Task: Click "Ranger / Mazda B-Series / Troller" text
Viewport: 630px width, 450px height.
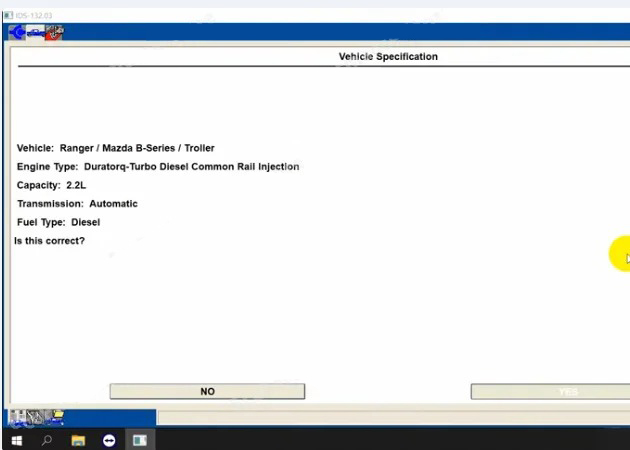Action: click(137, 148)
